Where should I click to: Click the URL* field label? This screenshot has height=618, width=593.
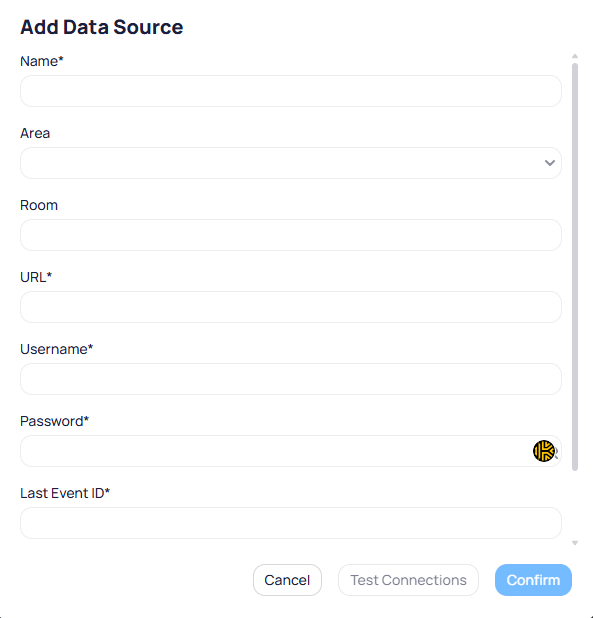pyautogui.click(x=36, y=277)
